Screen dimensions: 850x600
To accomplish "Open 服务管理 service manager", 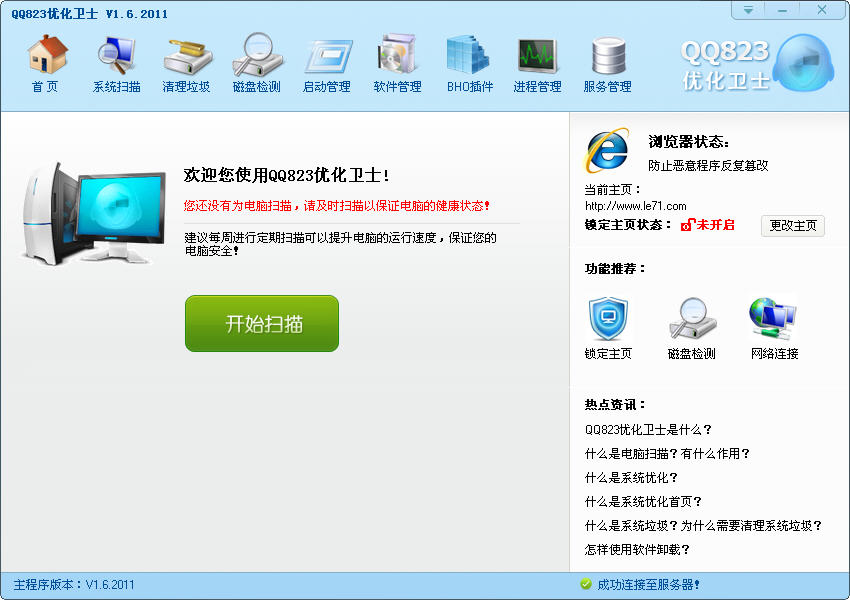I will tap(608, 63).
